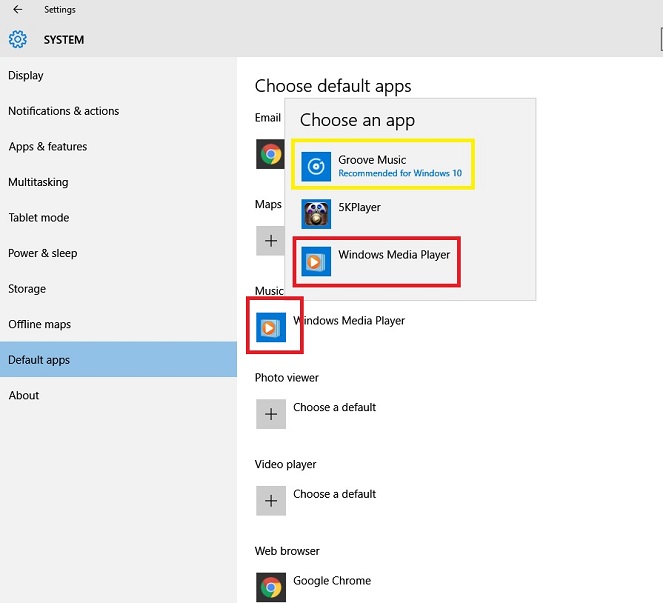Screen dimensions: 663x603
Task: Click the Choose an app popup title
Action: pos(357,121)
